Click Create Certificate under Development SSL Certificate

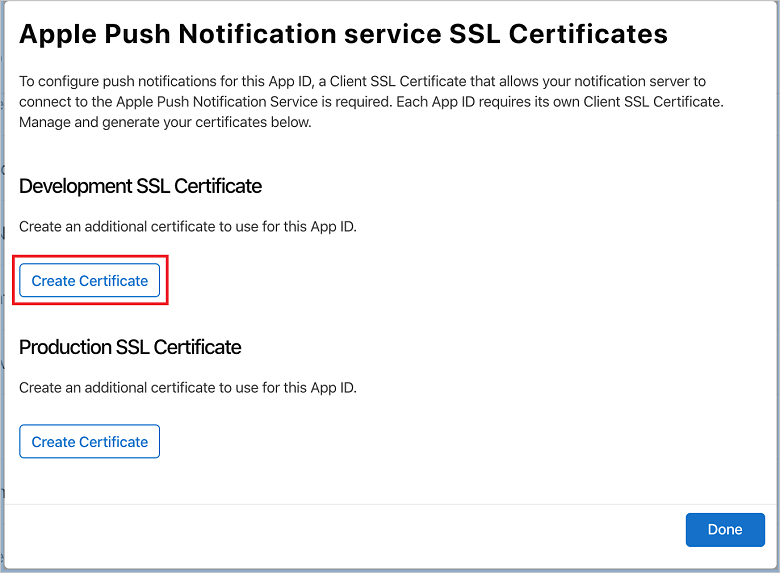[x=90, y=281]
